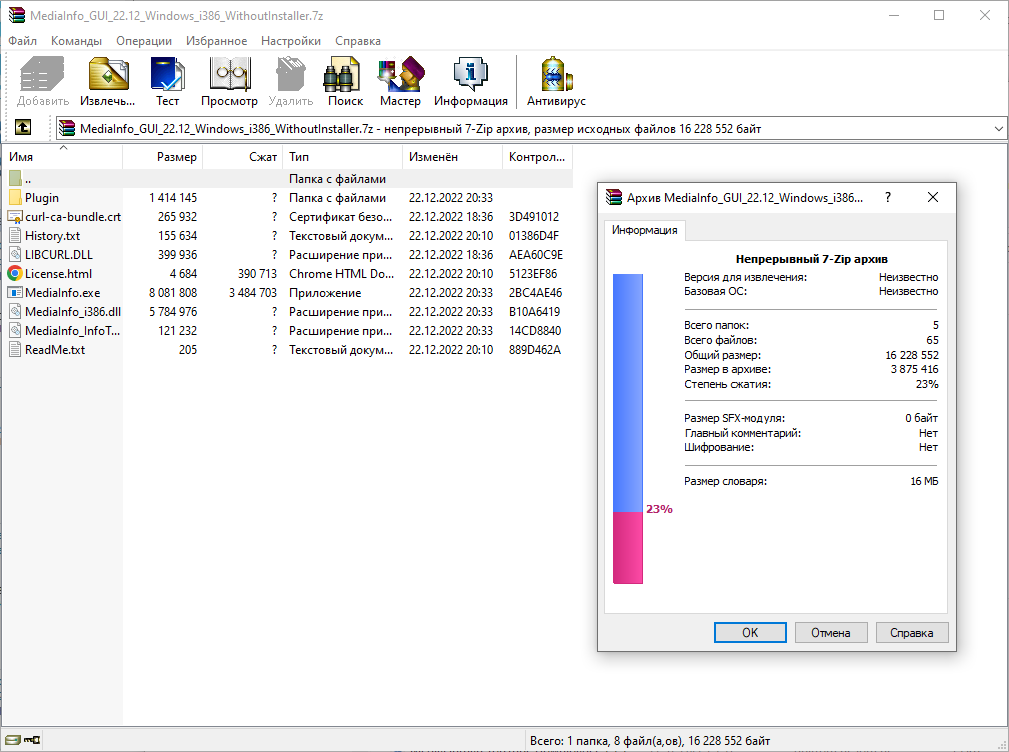Close the archive info dialog
Viewport: 1009px width, 752px height.
(x=933, y=197)
